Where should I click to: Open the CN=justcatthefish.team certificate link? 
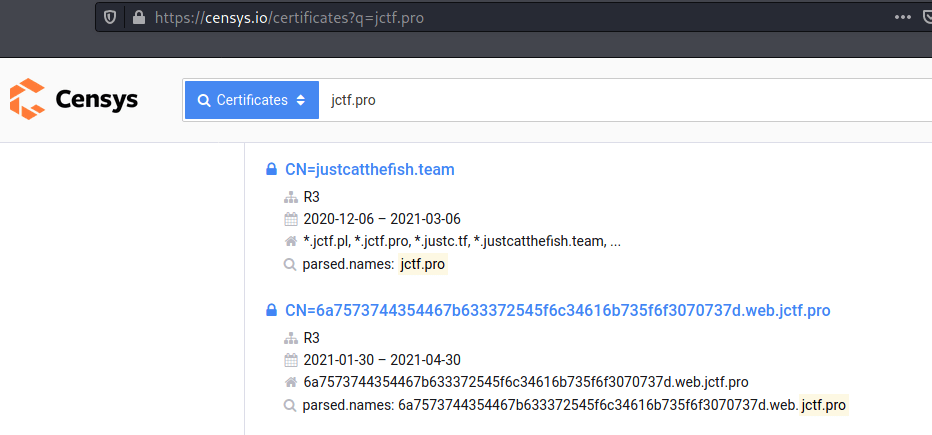tap(369, 170)
